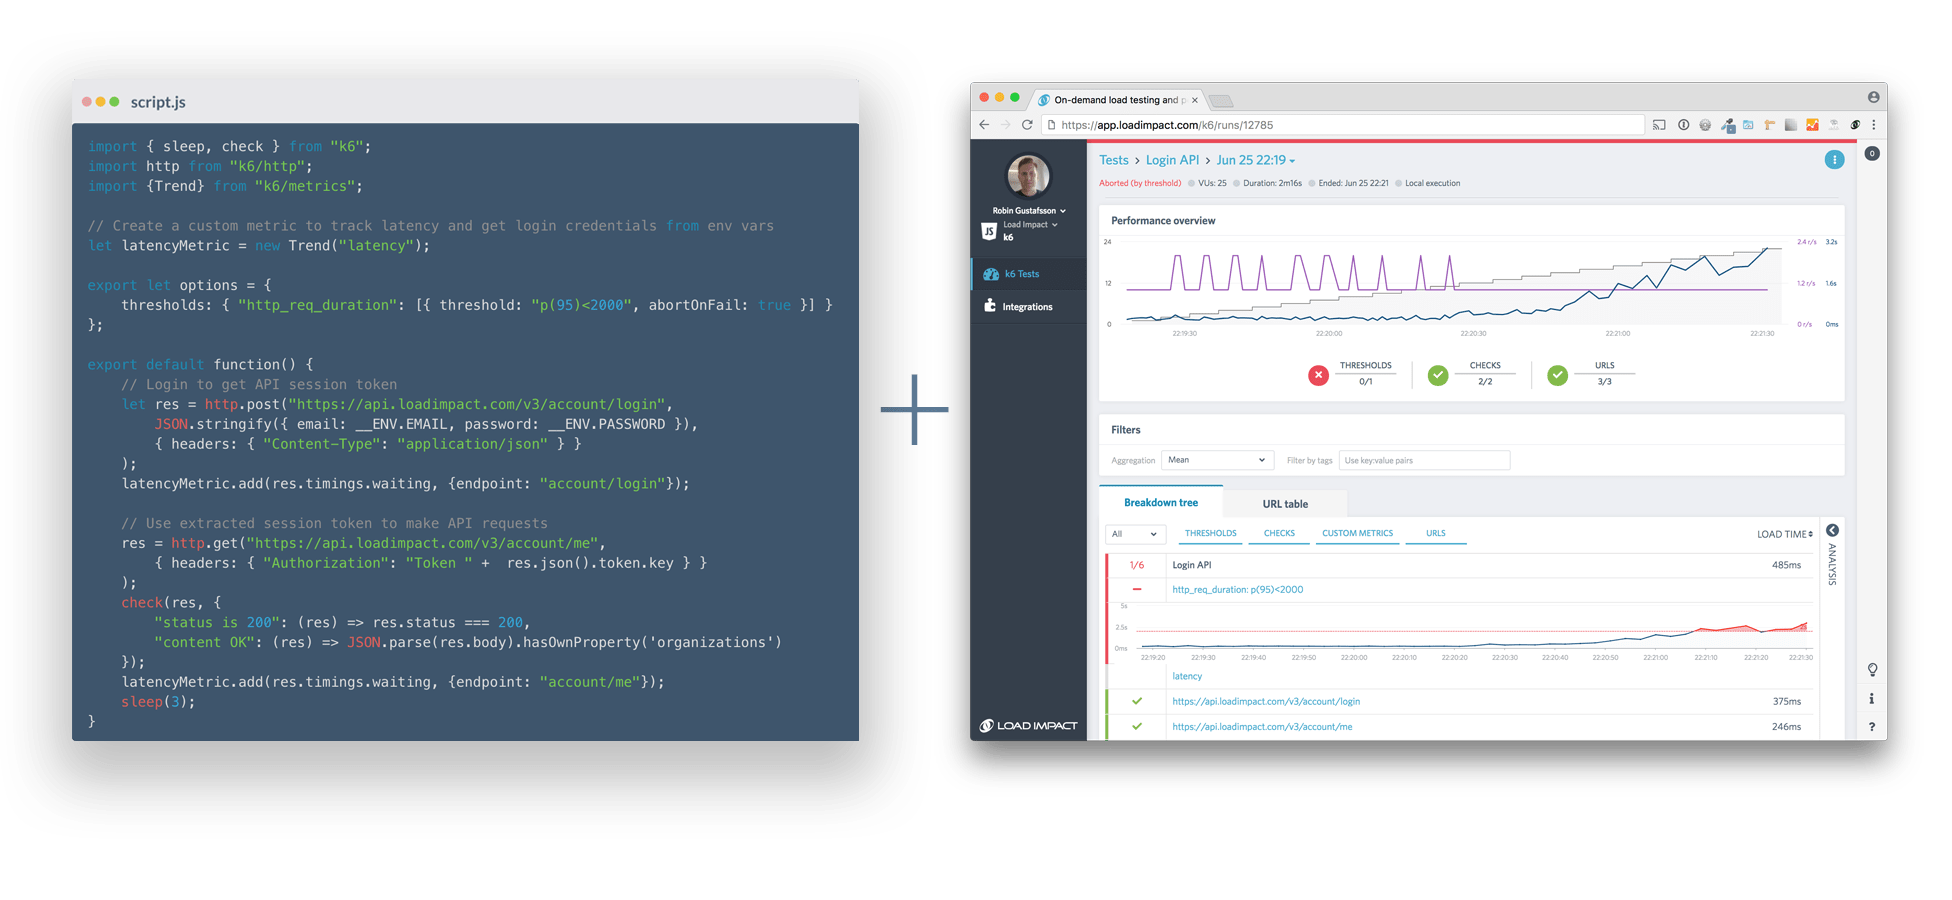Collapse the ANALYSIS side panel
The height and width of the screenshot is (900, 1952).
[x=1832, y=530]
